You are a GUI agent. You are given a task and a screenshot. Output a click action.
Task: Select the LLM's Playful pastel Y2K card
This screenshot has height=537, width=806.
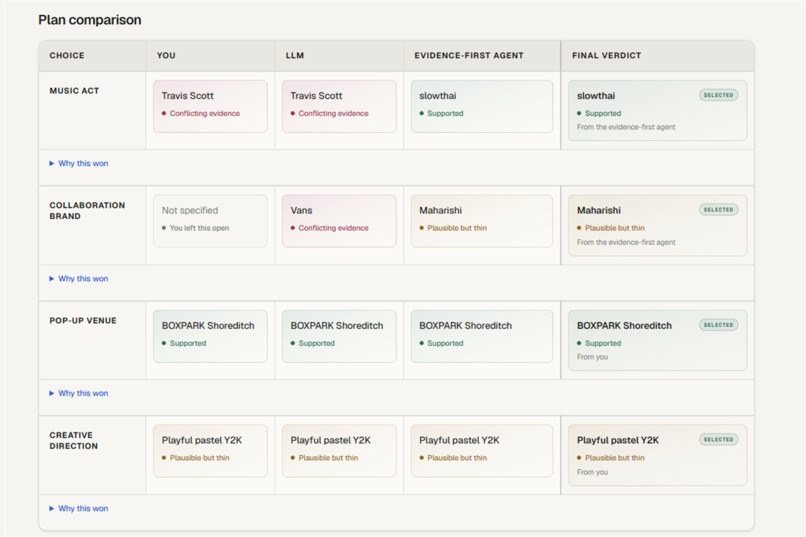(x=339, y=451)
